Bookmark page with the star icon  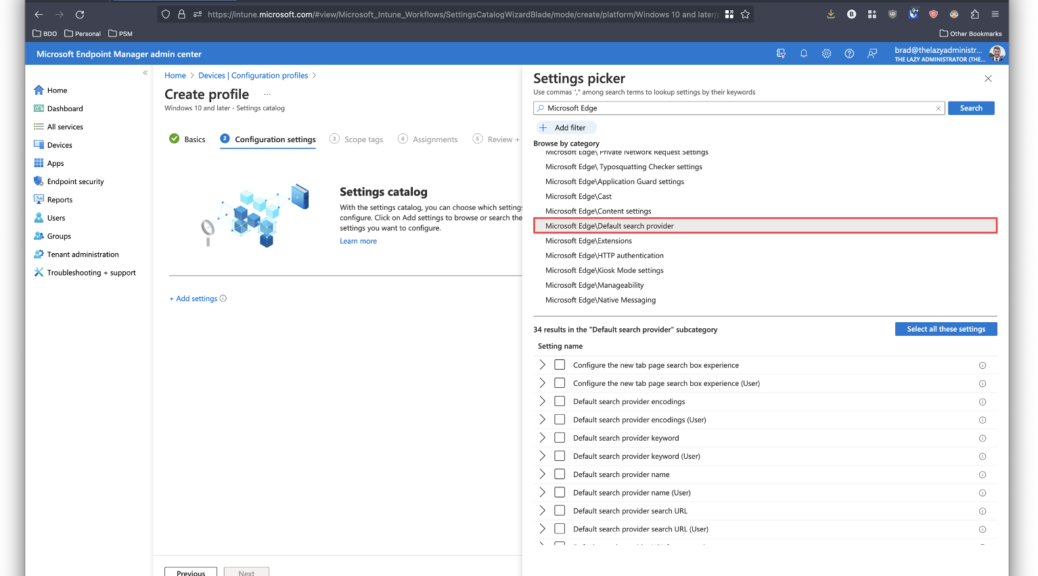click(745, 14)
